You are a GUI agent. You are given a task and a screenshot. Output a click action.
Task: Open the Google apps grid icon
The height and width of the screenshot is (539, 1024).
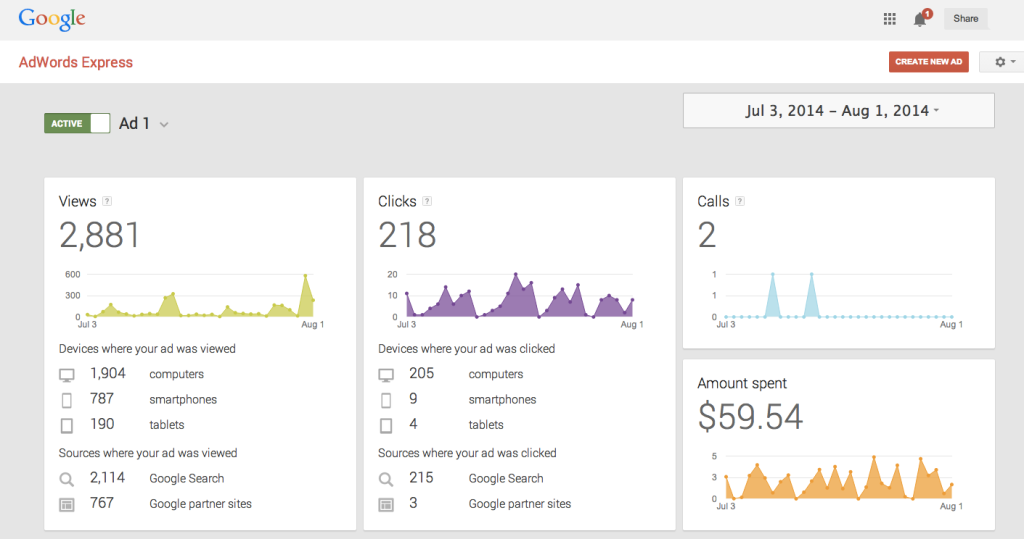tap(889, 19)
